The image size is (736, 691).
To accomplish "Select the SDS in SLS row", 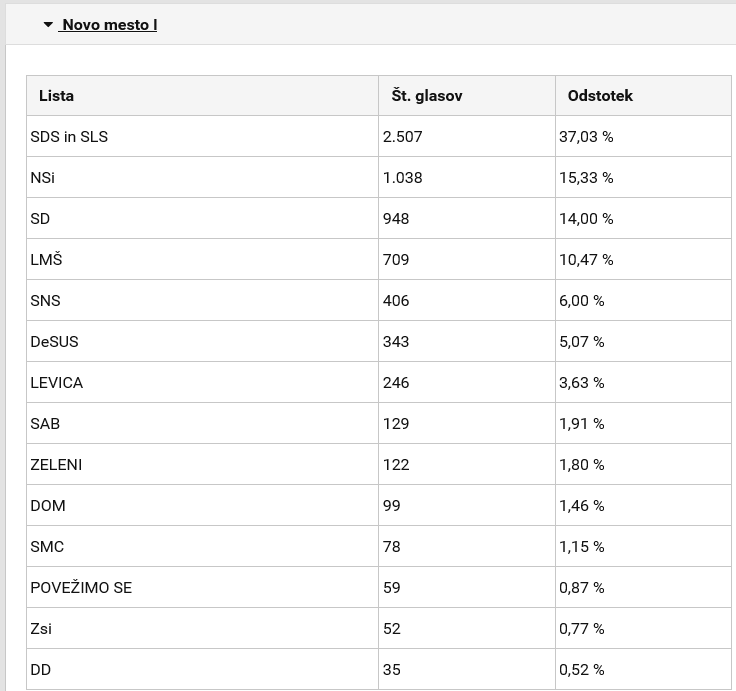I will [379, 137].
